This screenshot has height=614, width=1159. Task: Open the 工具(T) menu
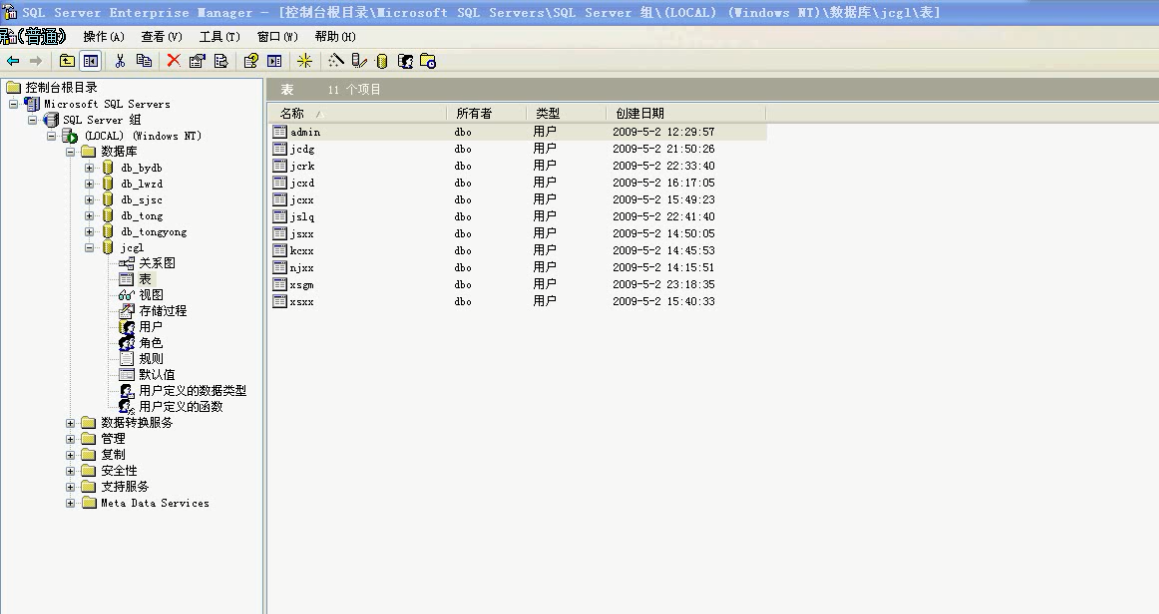(220, 36)
